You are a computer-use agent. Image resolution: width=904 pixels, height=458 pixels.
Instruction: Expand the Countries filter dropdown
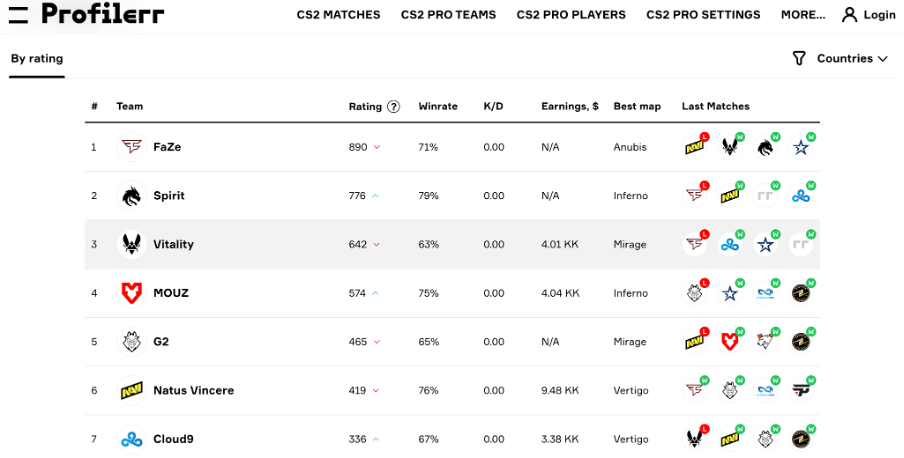tap(852, 59)
